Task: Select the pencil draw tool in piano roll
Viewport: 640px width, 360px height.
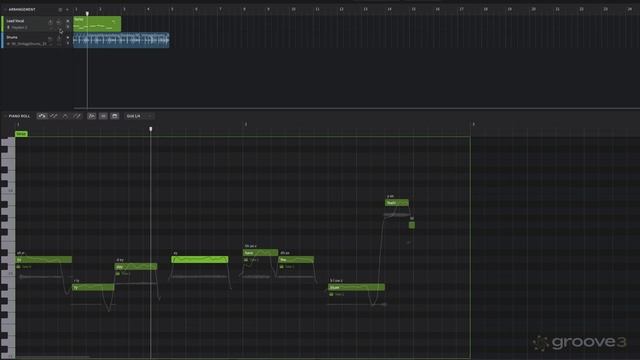Action: coord(53,116)
